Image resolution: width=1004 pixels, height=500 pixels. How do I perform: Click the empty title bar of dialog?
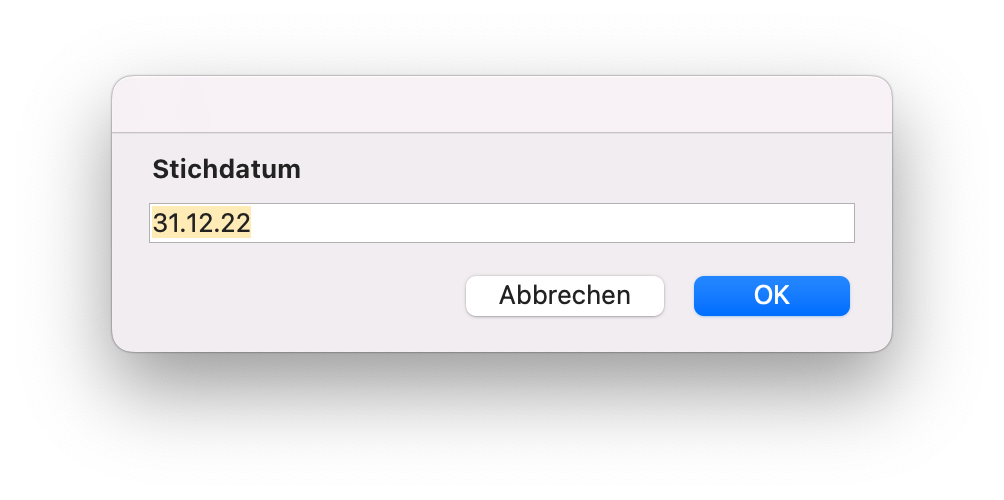(x=502, y=104)
